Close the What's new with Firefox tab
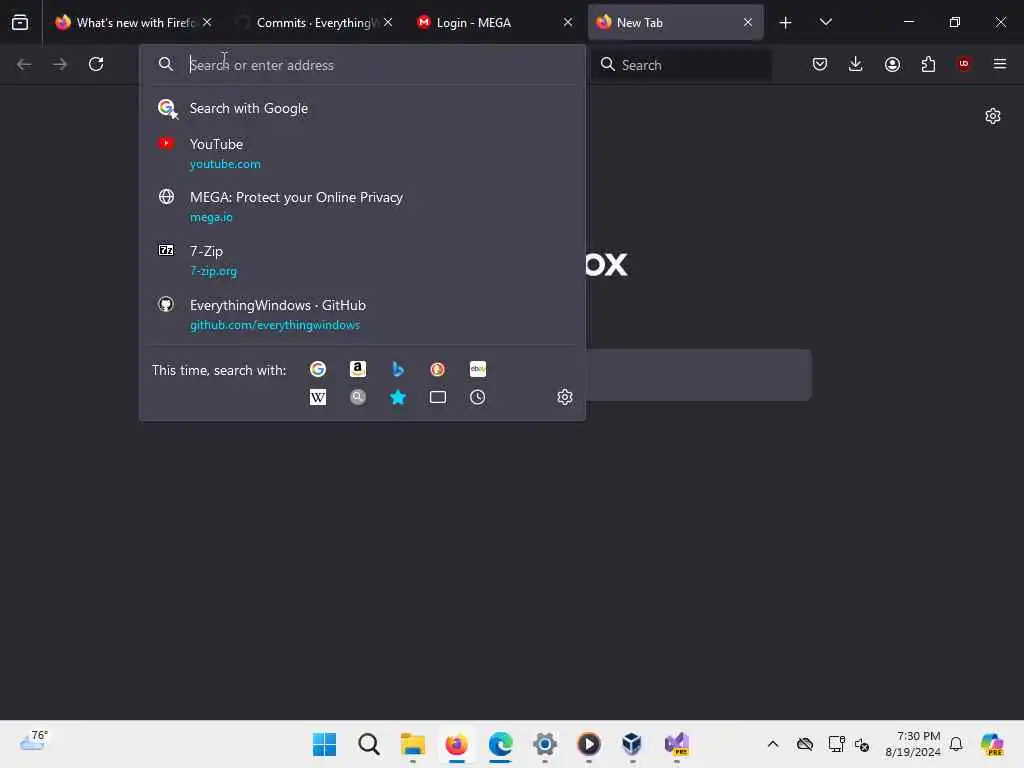Image resolution: width=1024 pixels, height=768 pixels. pyautogui.click(x=207, y=22)
